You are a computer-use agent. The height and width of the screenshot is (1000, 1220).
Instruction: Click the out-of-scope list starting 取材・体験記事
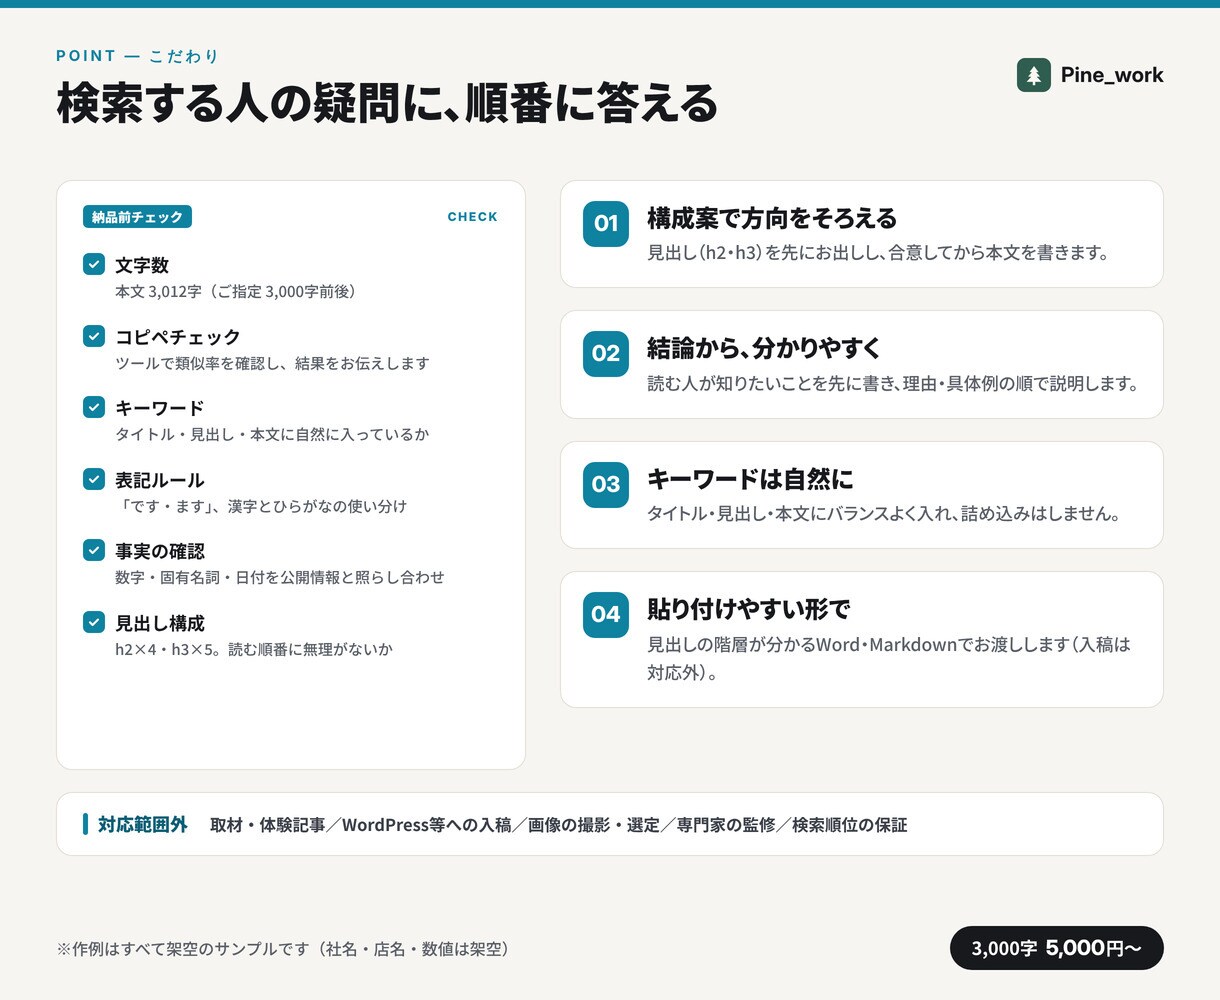[x=559, y=825]
